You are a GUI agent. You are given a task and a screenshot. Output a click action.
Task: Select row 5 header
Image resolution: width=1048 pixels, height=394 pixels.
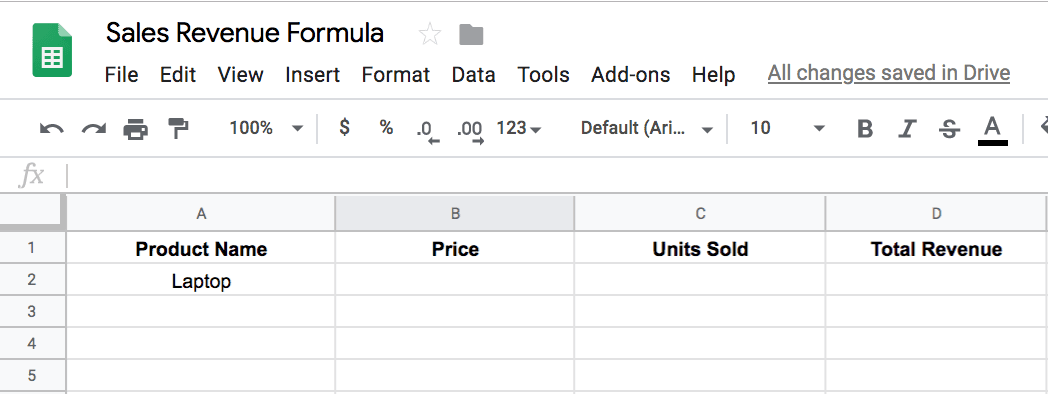pyautogui.click(x=32, y=375)
